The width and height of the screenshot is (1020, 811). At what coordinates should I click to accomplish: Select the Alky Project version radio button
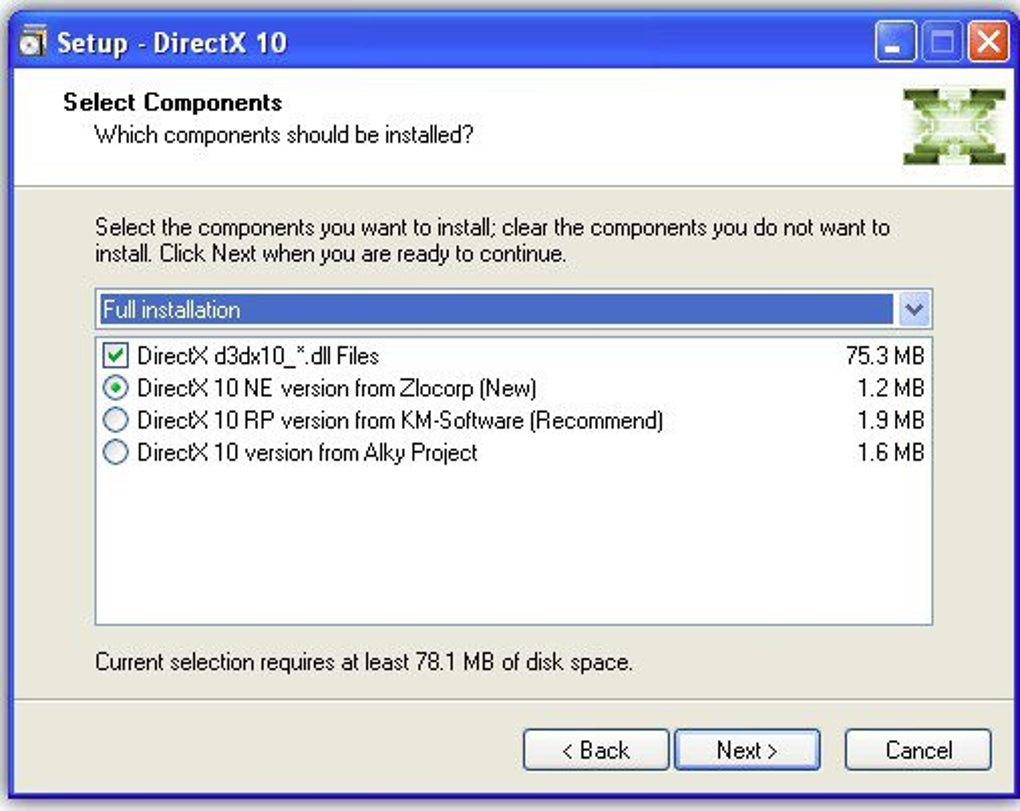(x=116, y=452)
